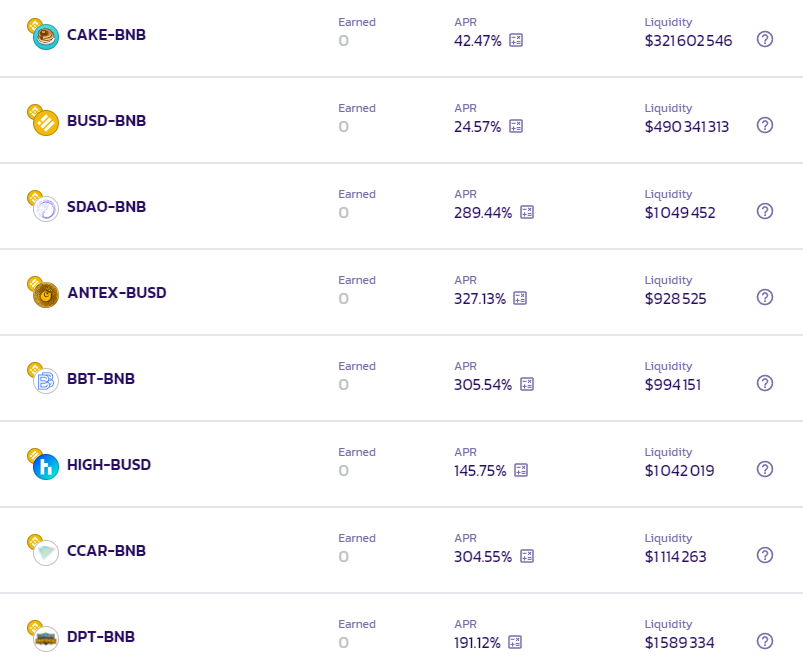
Task: Show liquidity help for CAKE-BNB
Action: 765,39
